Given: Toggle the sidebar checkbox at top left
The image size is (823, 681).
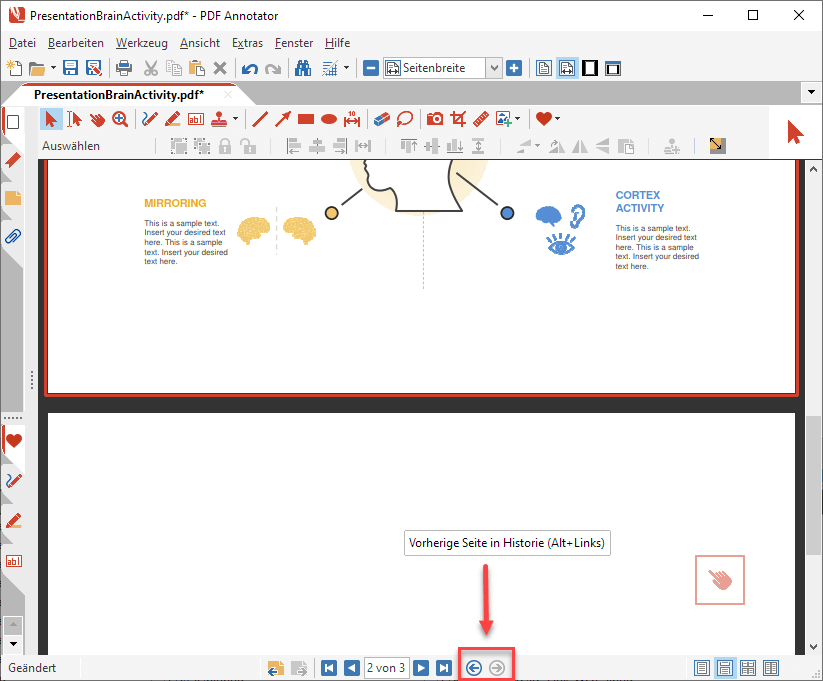Looking at the screenshot, I should (x=13, y=122).
